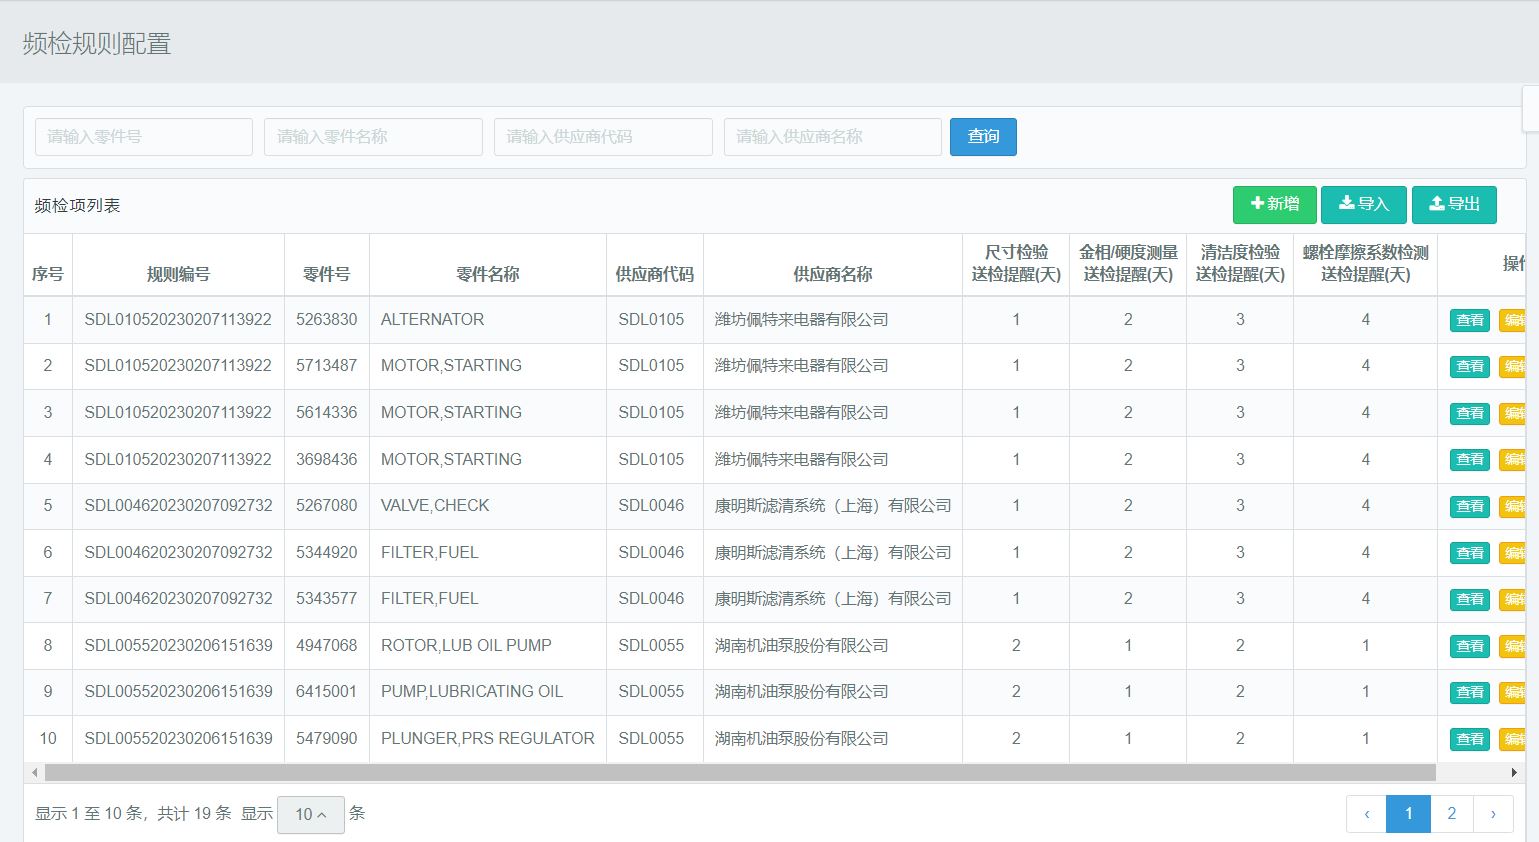This screenshot has height=842, width=1539.
Task: Click part number 5479090 cell
Action: tap(327, 739)
